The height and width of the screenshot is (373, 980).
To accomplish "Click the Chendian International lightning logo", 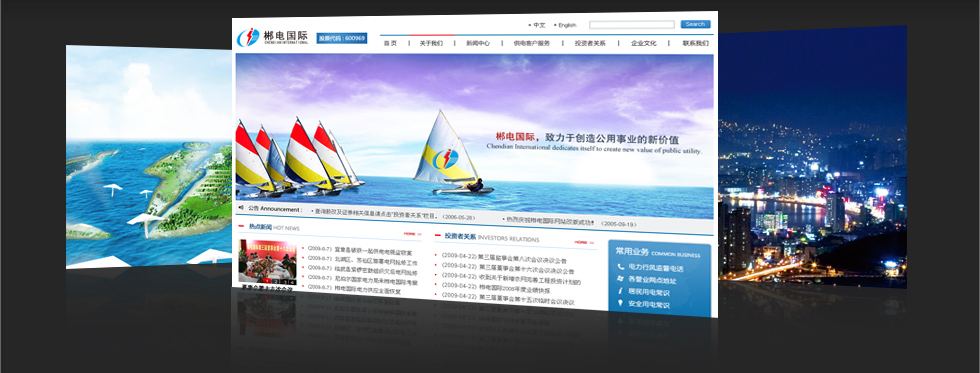I will (248, 37).
